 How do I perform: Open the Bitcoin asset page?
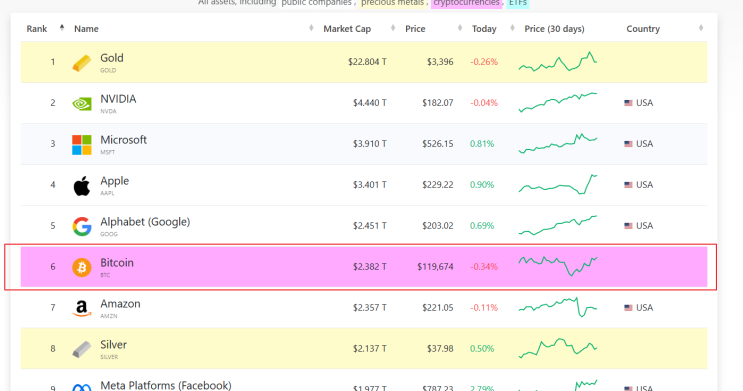[117, 263]
